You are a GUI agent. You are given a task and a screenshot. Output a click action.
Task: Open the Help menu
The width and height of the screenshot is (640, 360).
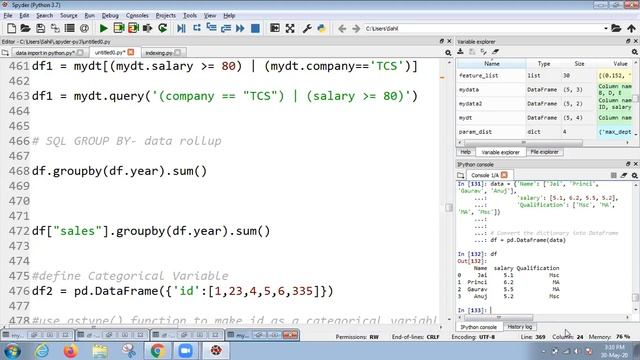[x=229, y=16]
